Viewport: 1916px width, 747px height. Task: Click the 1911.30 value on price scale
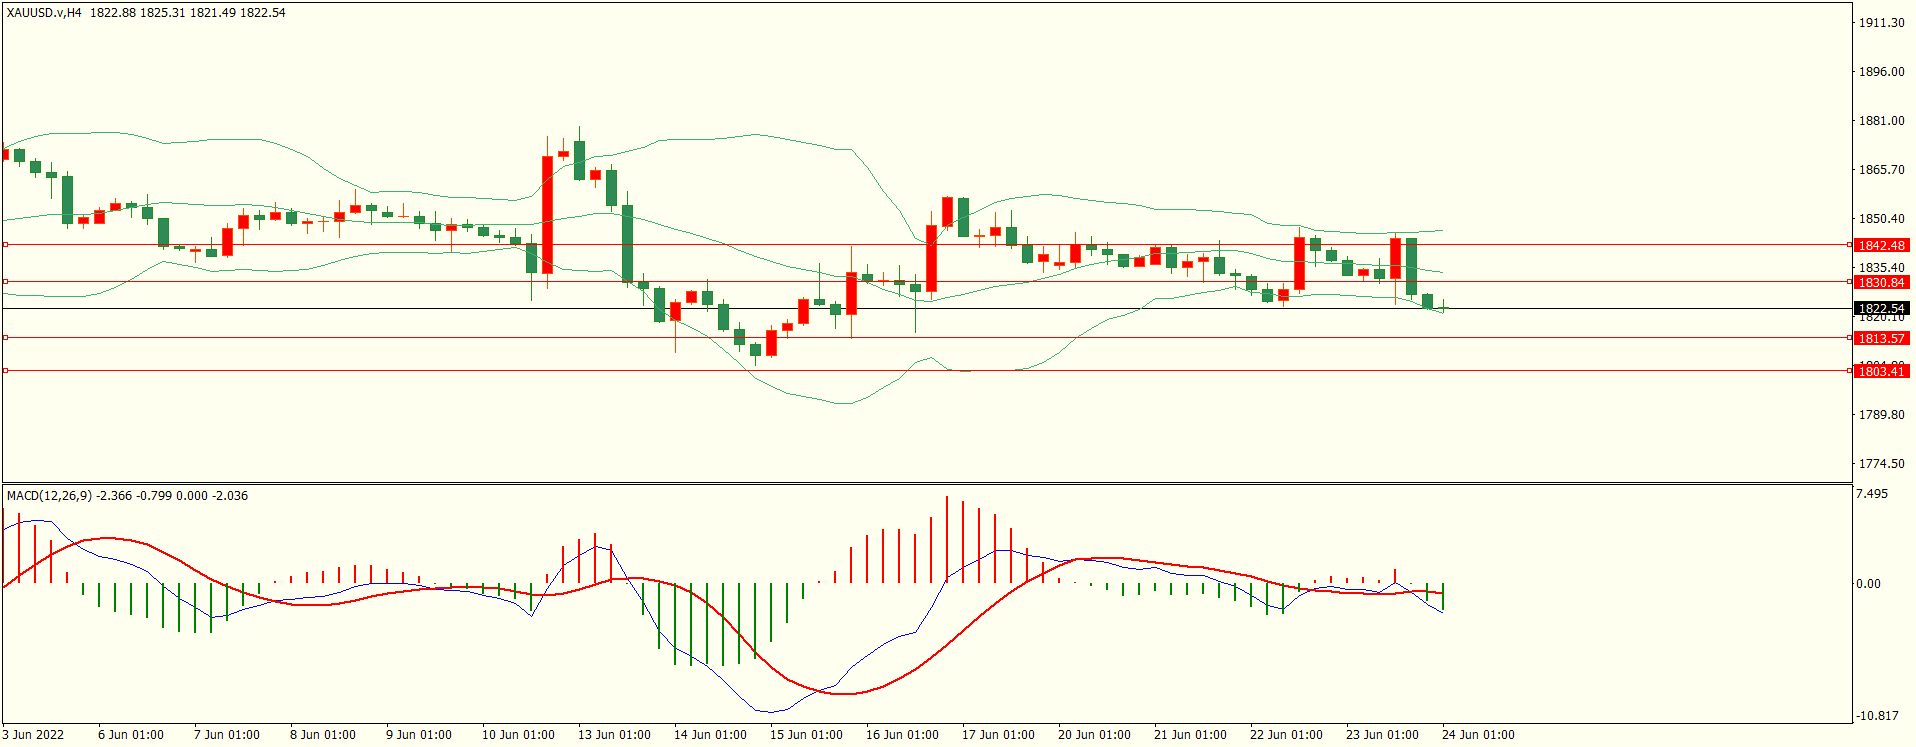(x=1881, y=23)
